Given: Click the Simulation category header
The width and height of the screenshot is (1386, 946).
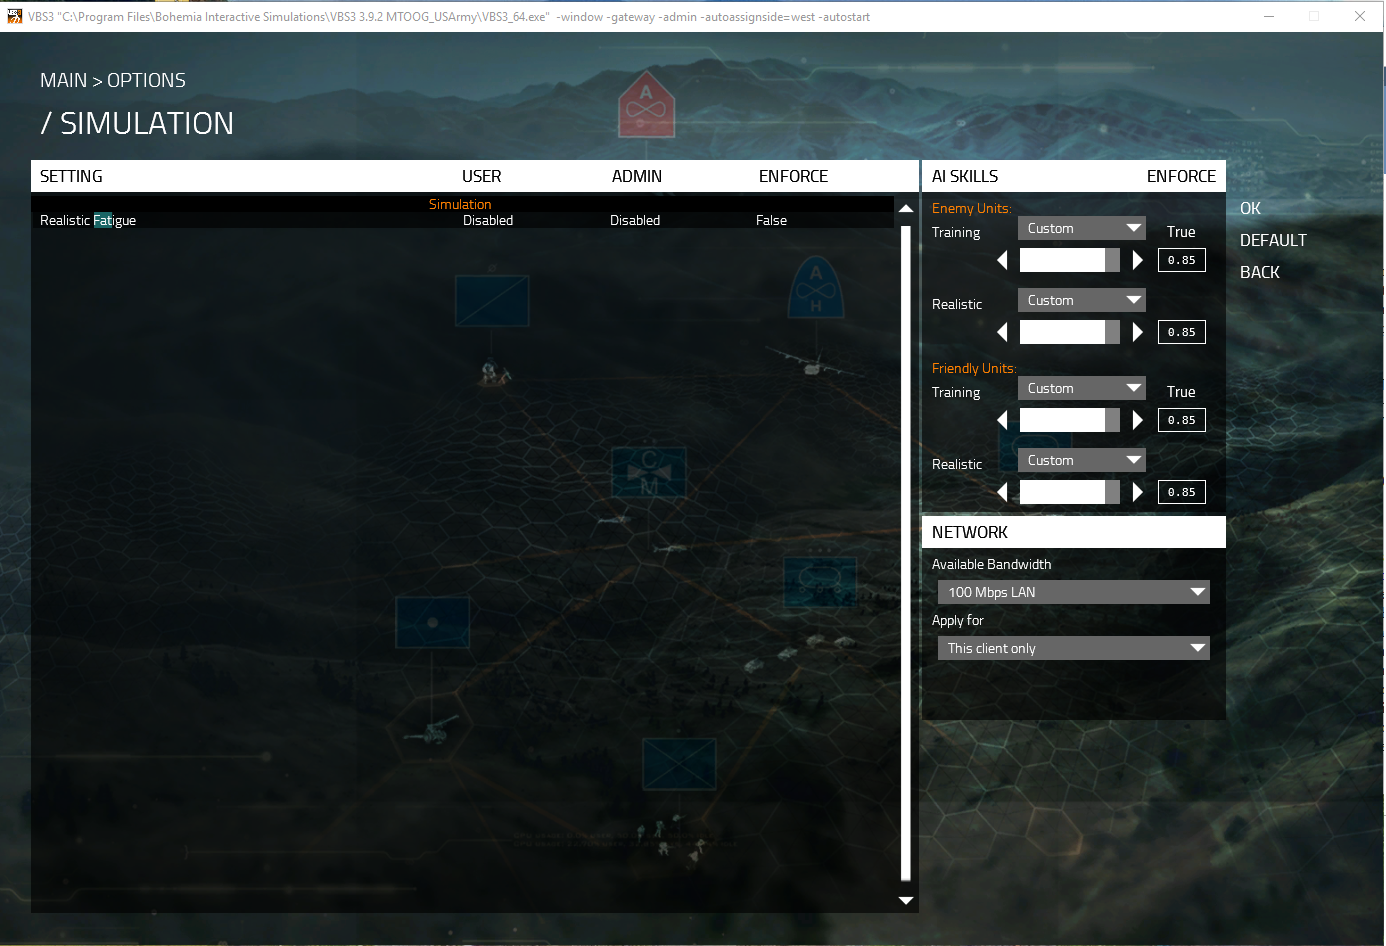Looking at the screenshot, I should click(x=460, y=204).
